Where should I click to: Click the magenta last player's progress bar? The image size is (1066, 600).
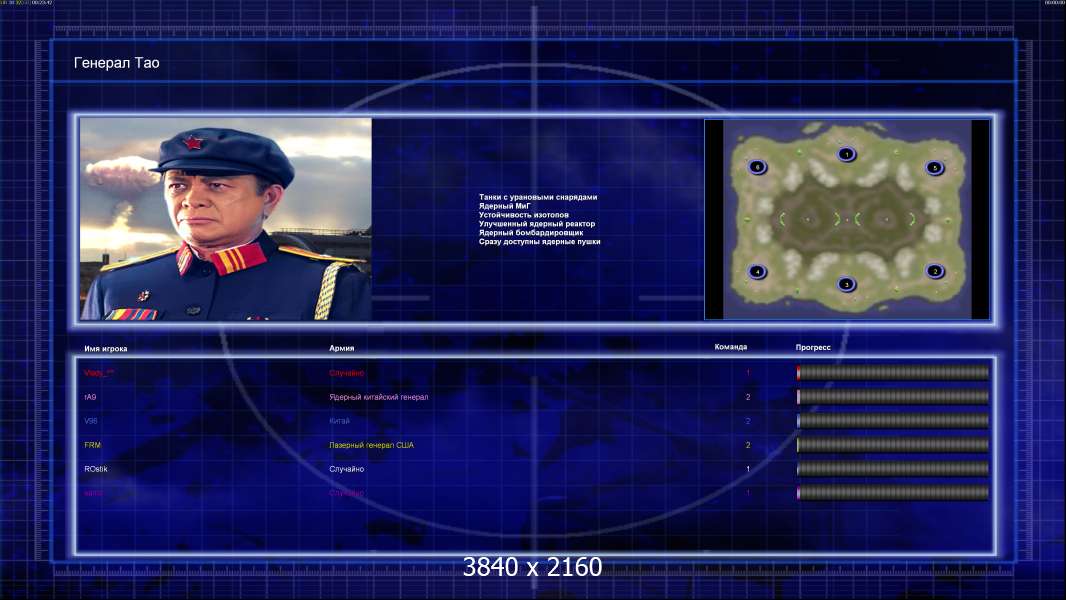[x=893, y=493]
